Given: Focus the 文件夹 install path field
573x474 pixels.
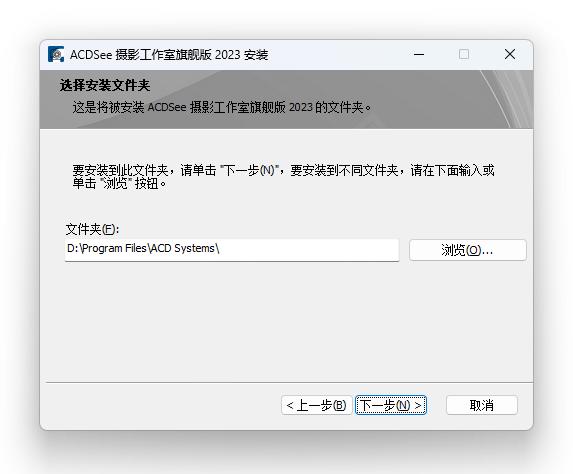Looking at the screenshot, I should (x=232, y=250).
